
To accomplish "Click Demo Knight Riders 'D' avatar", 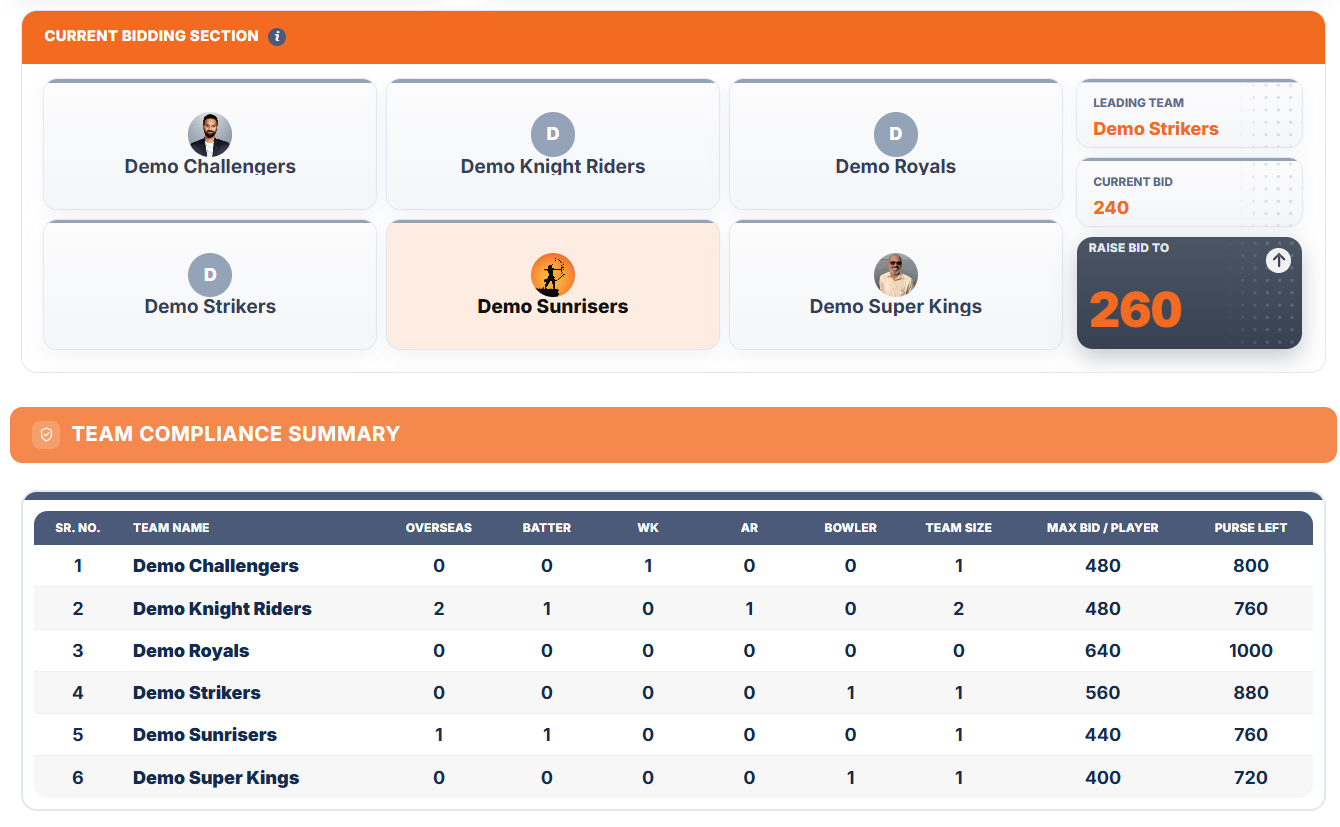I will [x=553, y=135].
